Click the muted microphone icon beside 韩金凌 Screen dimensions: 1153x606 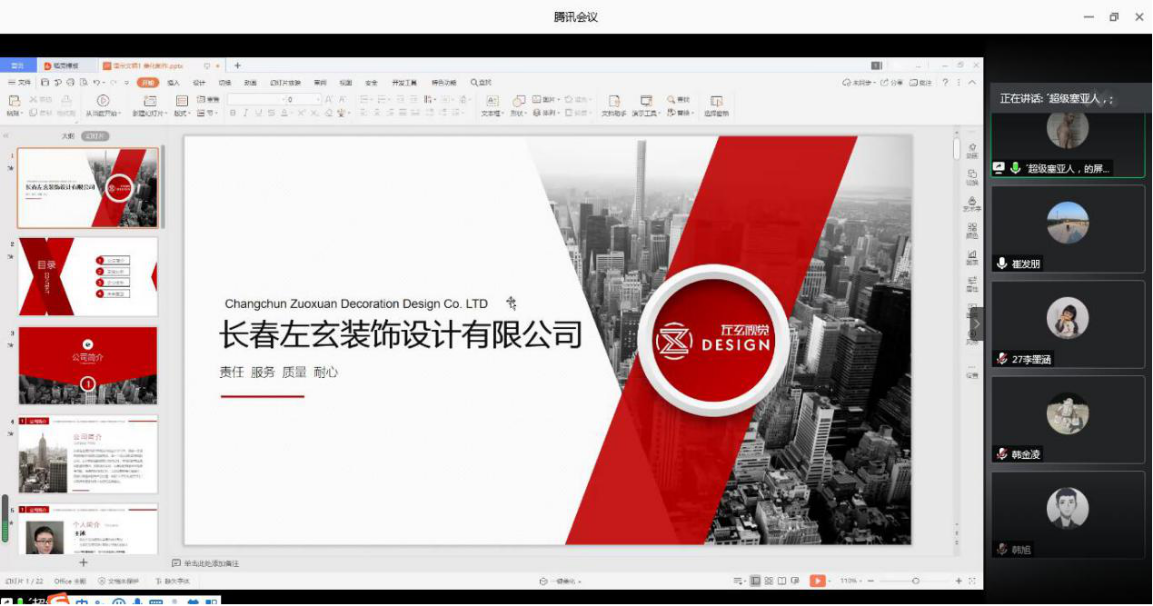[1002, 454]
